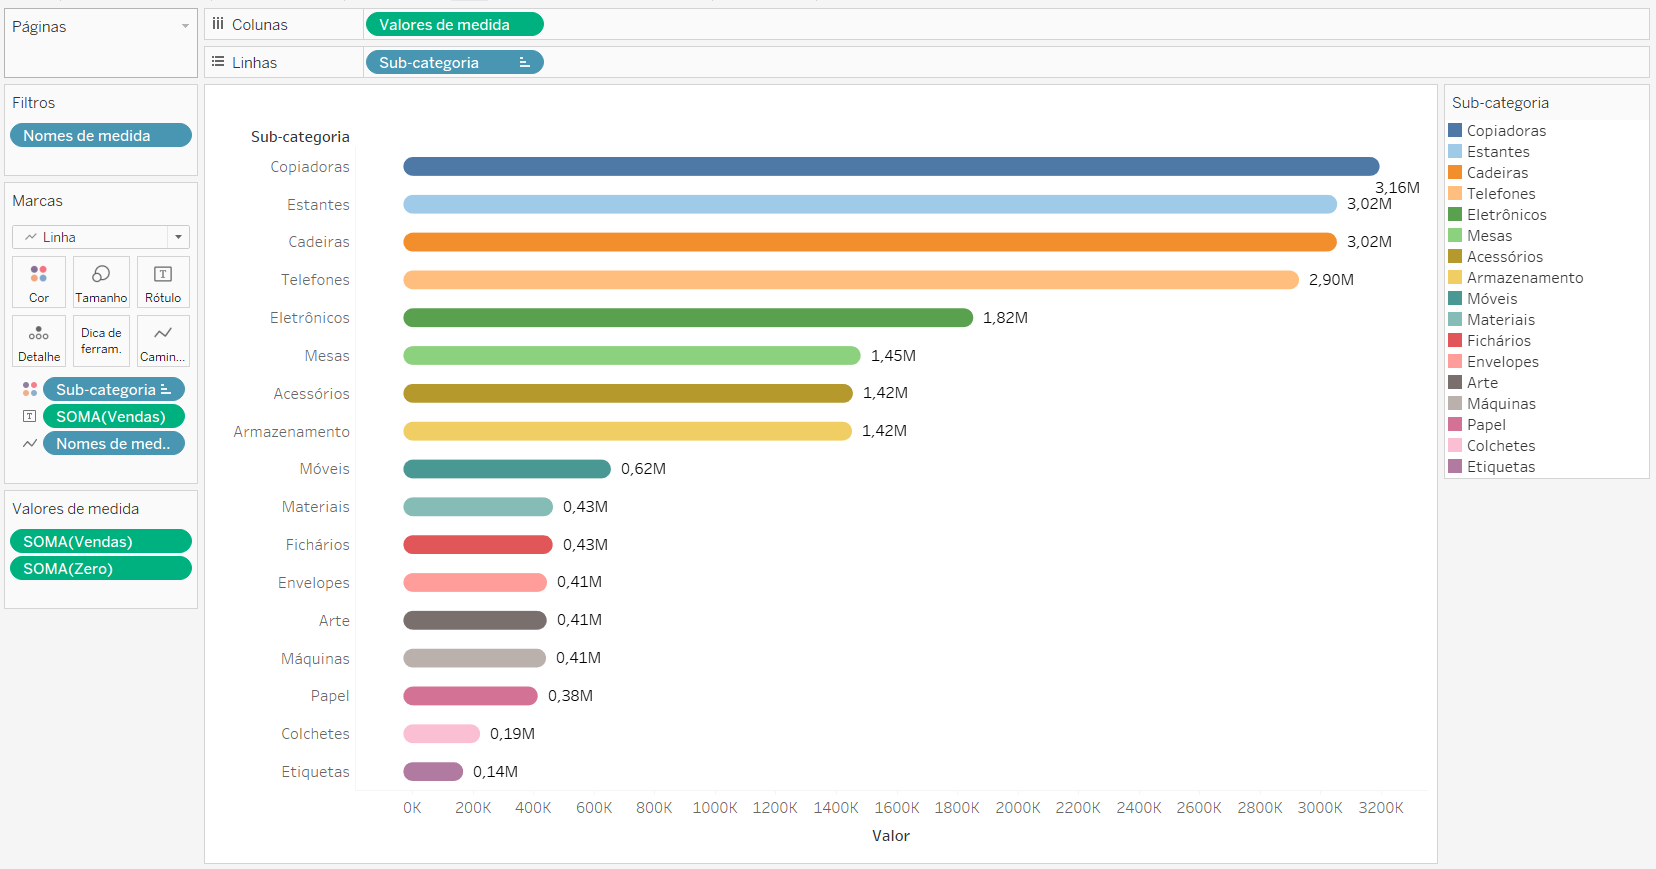Select Arte in the color legend
Viewport: 1656px width, 869px height.
1482,382
